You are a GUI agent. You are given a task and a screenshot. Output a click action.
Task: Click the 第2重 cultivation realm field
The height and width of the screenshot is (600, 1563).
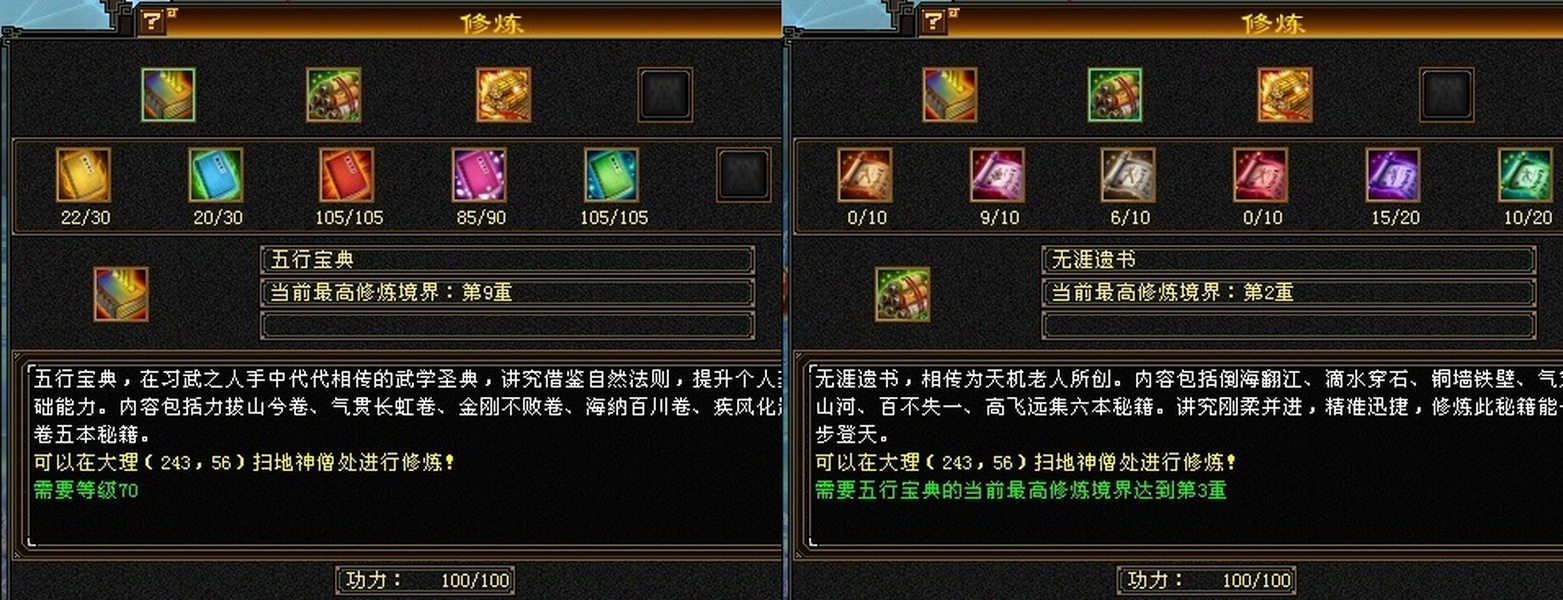1289,293
